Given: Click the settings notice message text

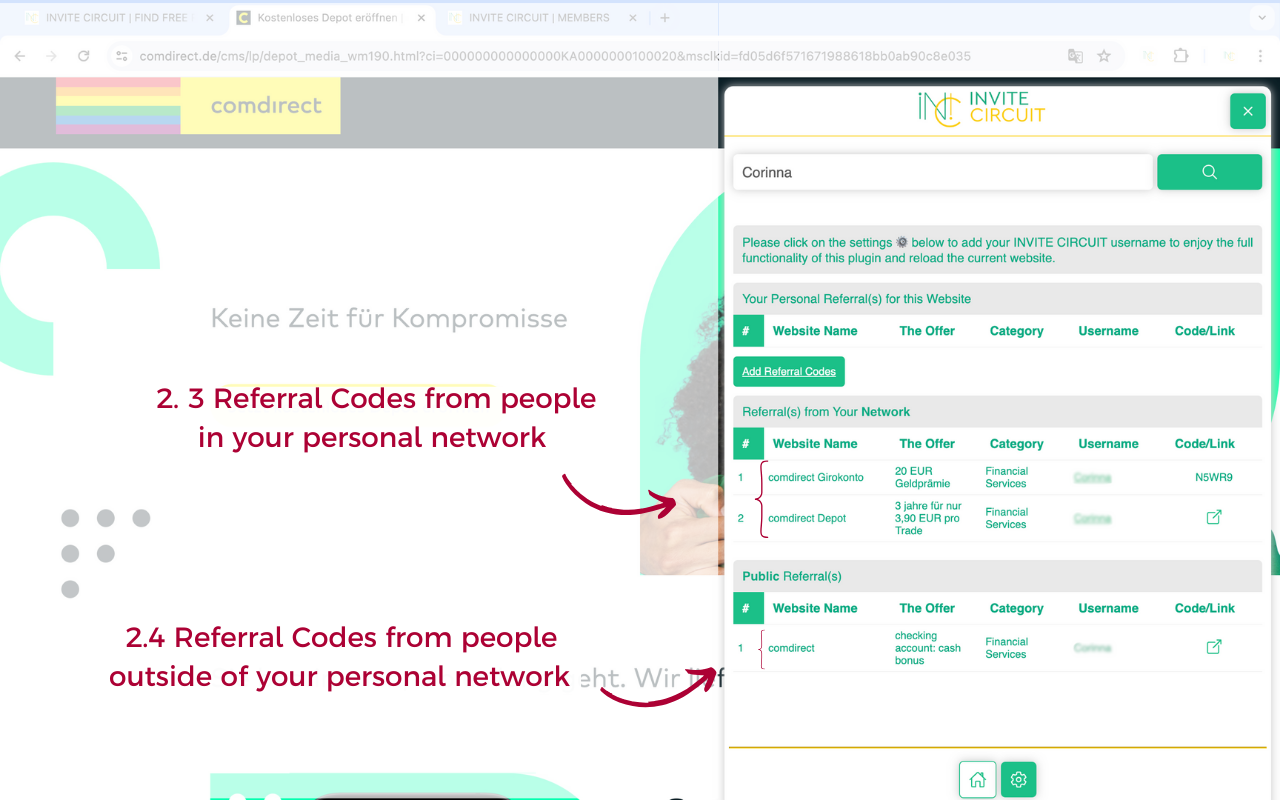Looking at the screenshot, I should [997, 250].
